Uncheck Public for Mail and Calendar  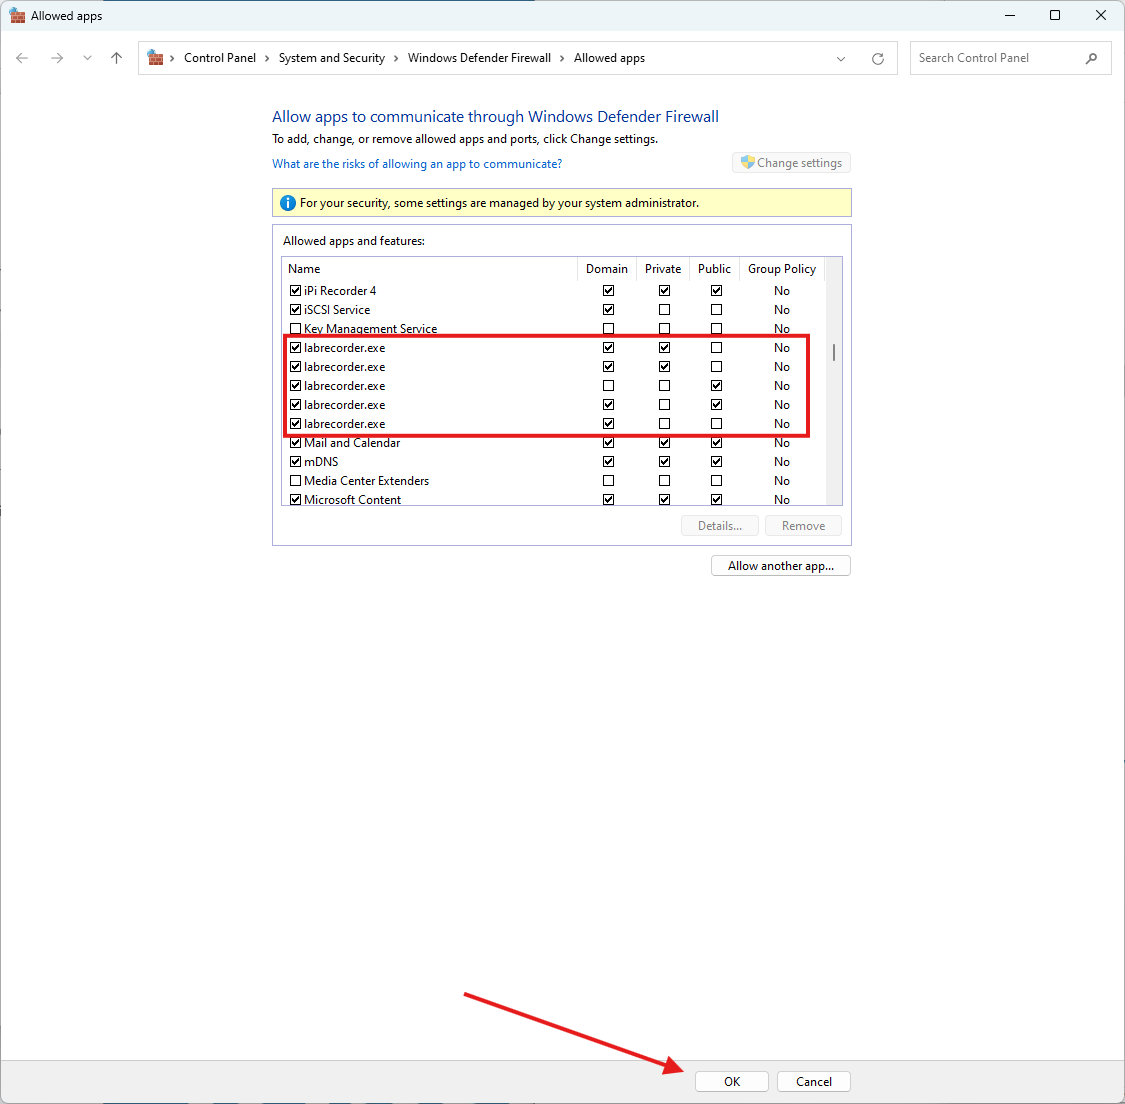(717, 443)
